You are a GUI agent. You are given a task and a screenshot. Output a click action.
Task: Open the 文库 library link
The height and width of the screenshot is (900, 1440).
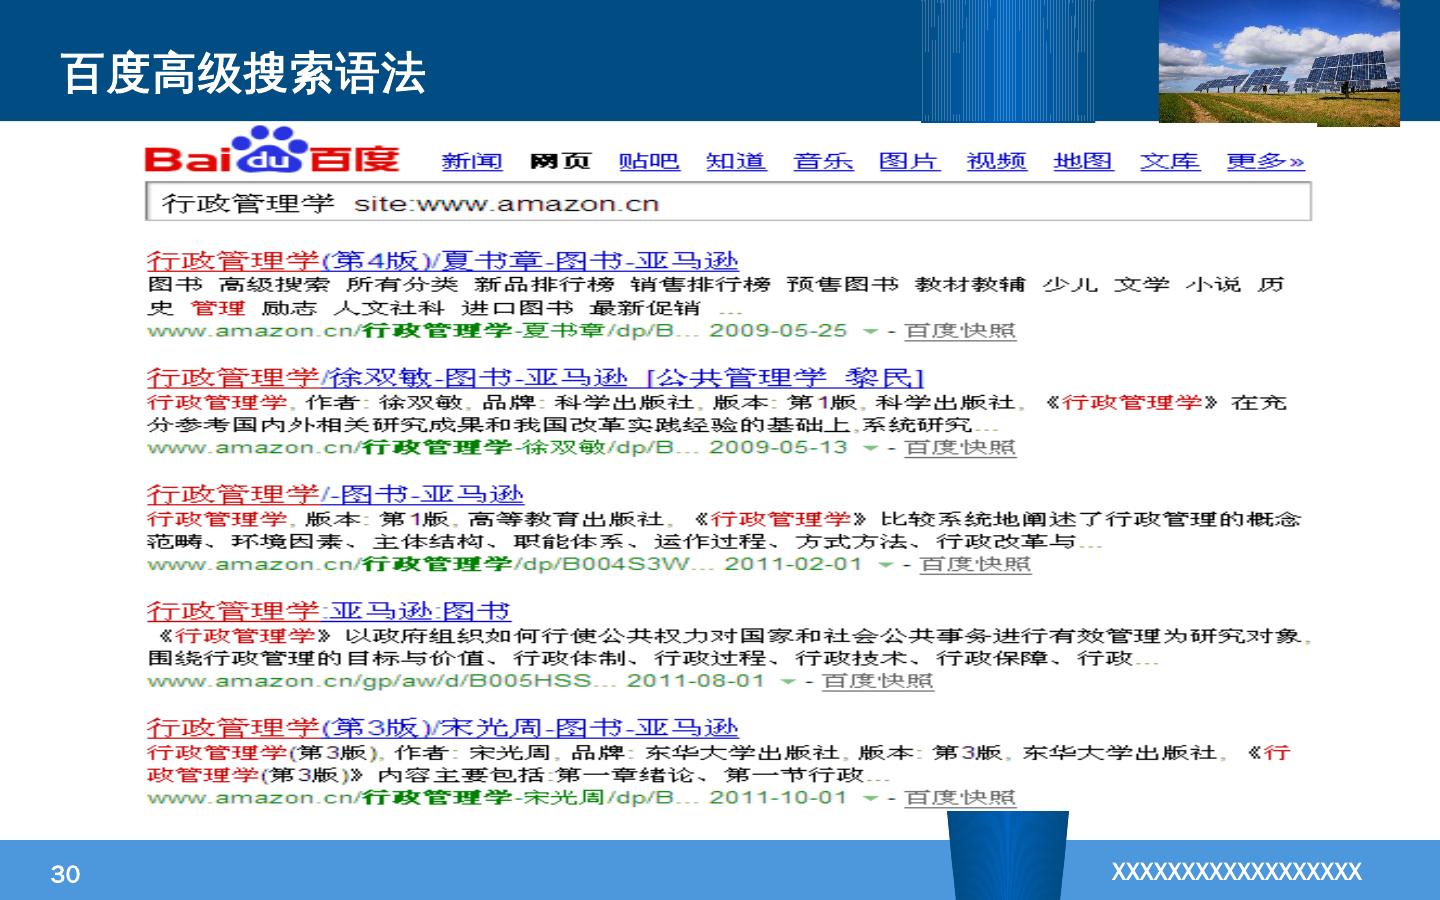pyautogui.click(x=1169, y=162)
